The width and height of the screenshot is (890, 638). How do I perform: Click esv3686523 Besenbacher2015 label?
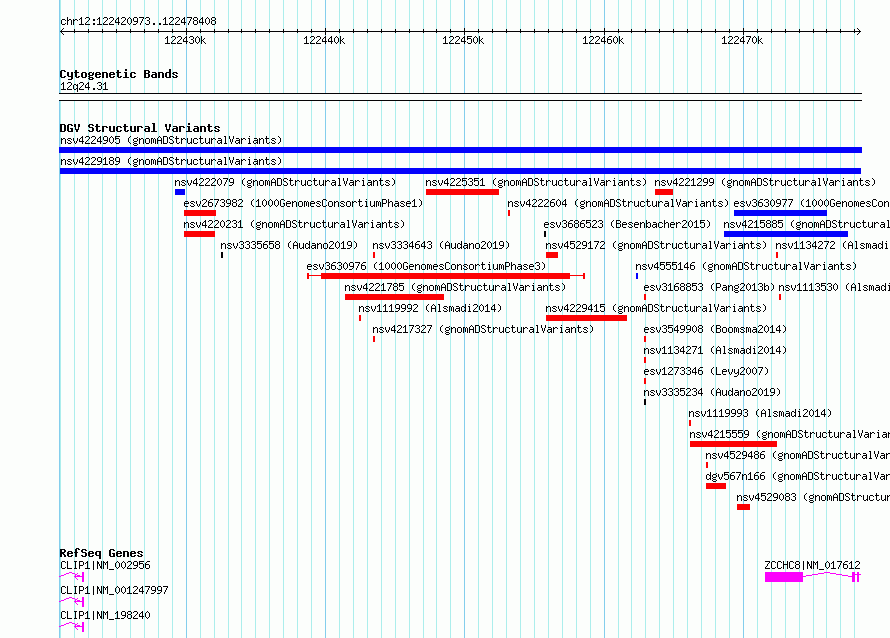[x=627, y=224]
